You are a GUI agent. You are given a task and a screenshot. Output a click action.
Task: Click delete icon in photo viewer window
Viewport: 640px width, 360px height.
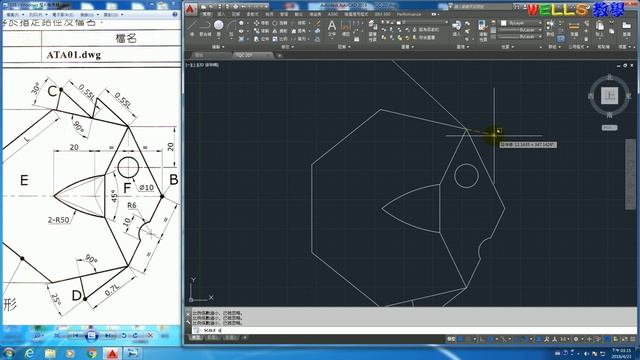click(x=150, y=336)
